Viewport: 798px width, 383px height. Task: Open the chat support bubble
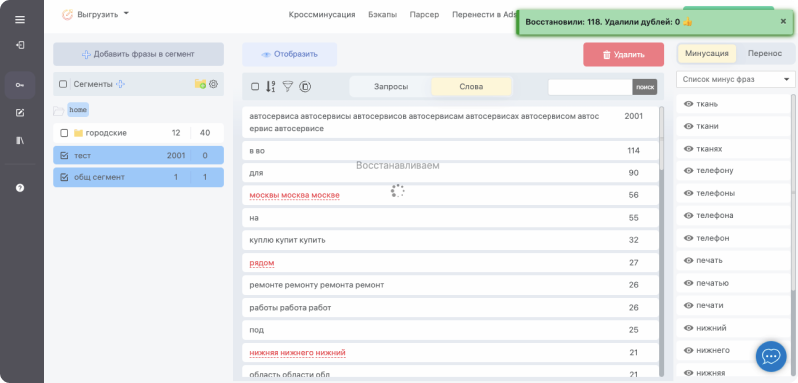[771, 356]
